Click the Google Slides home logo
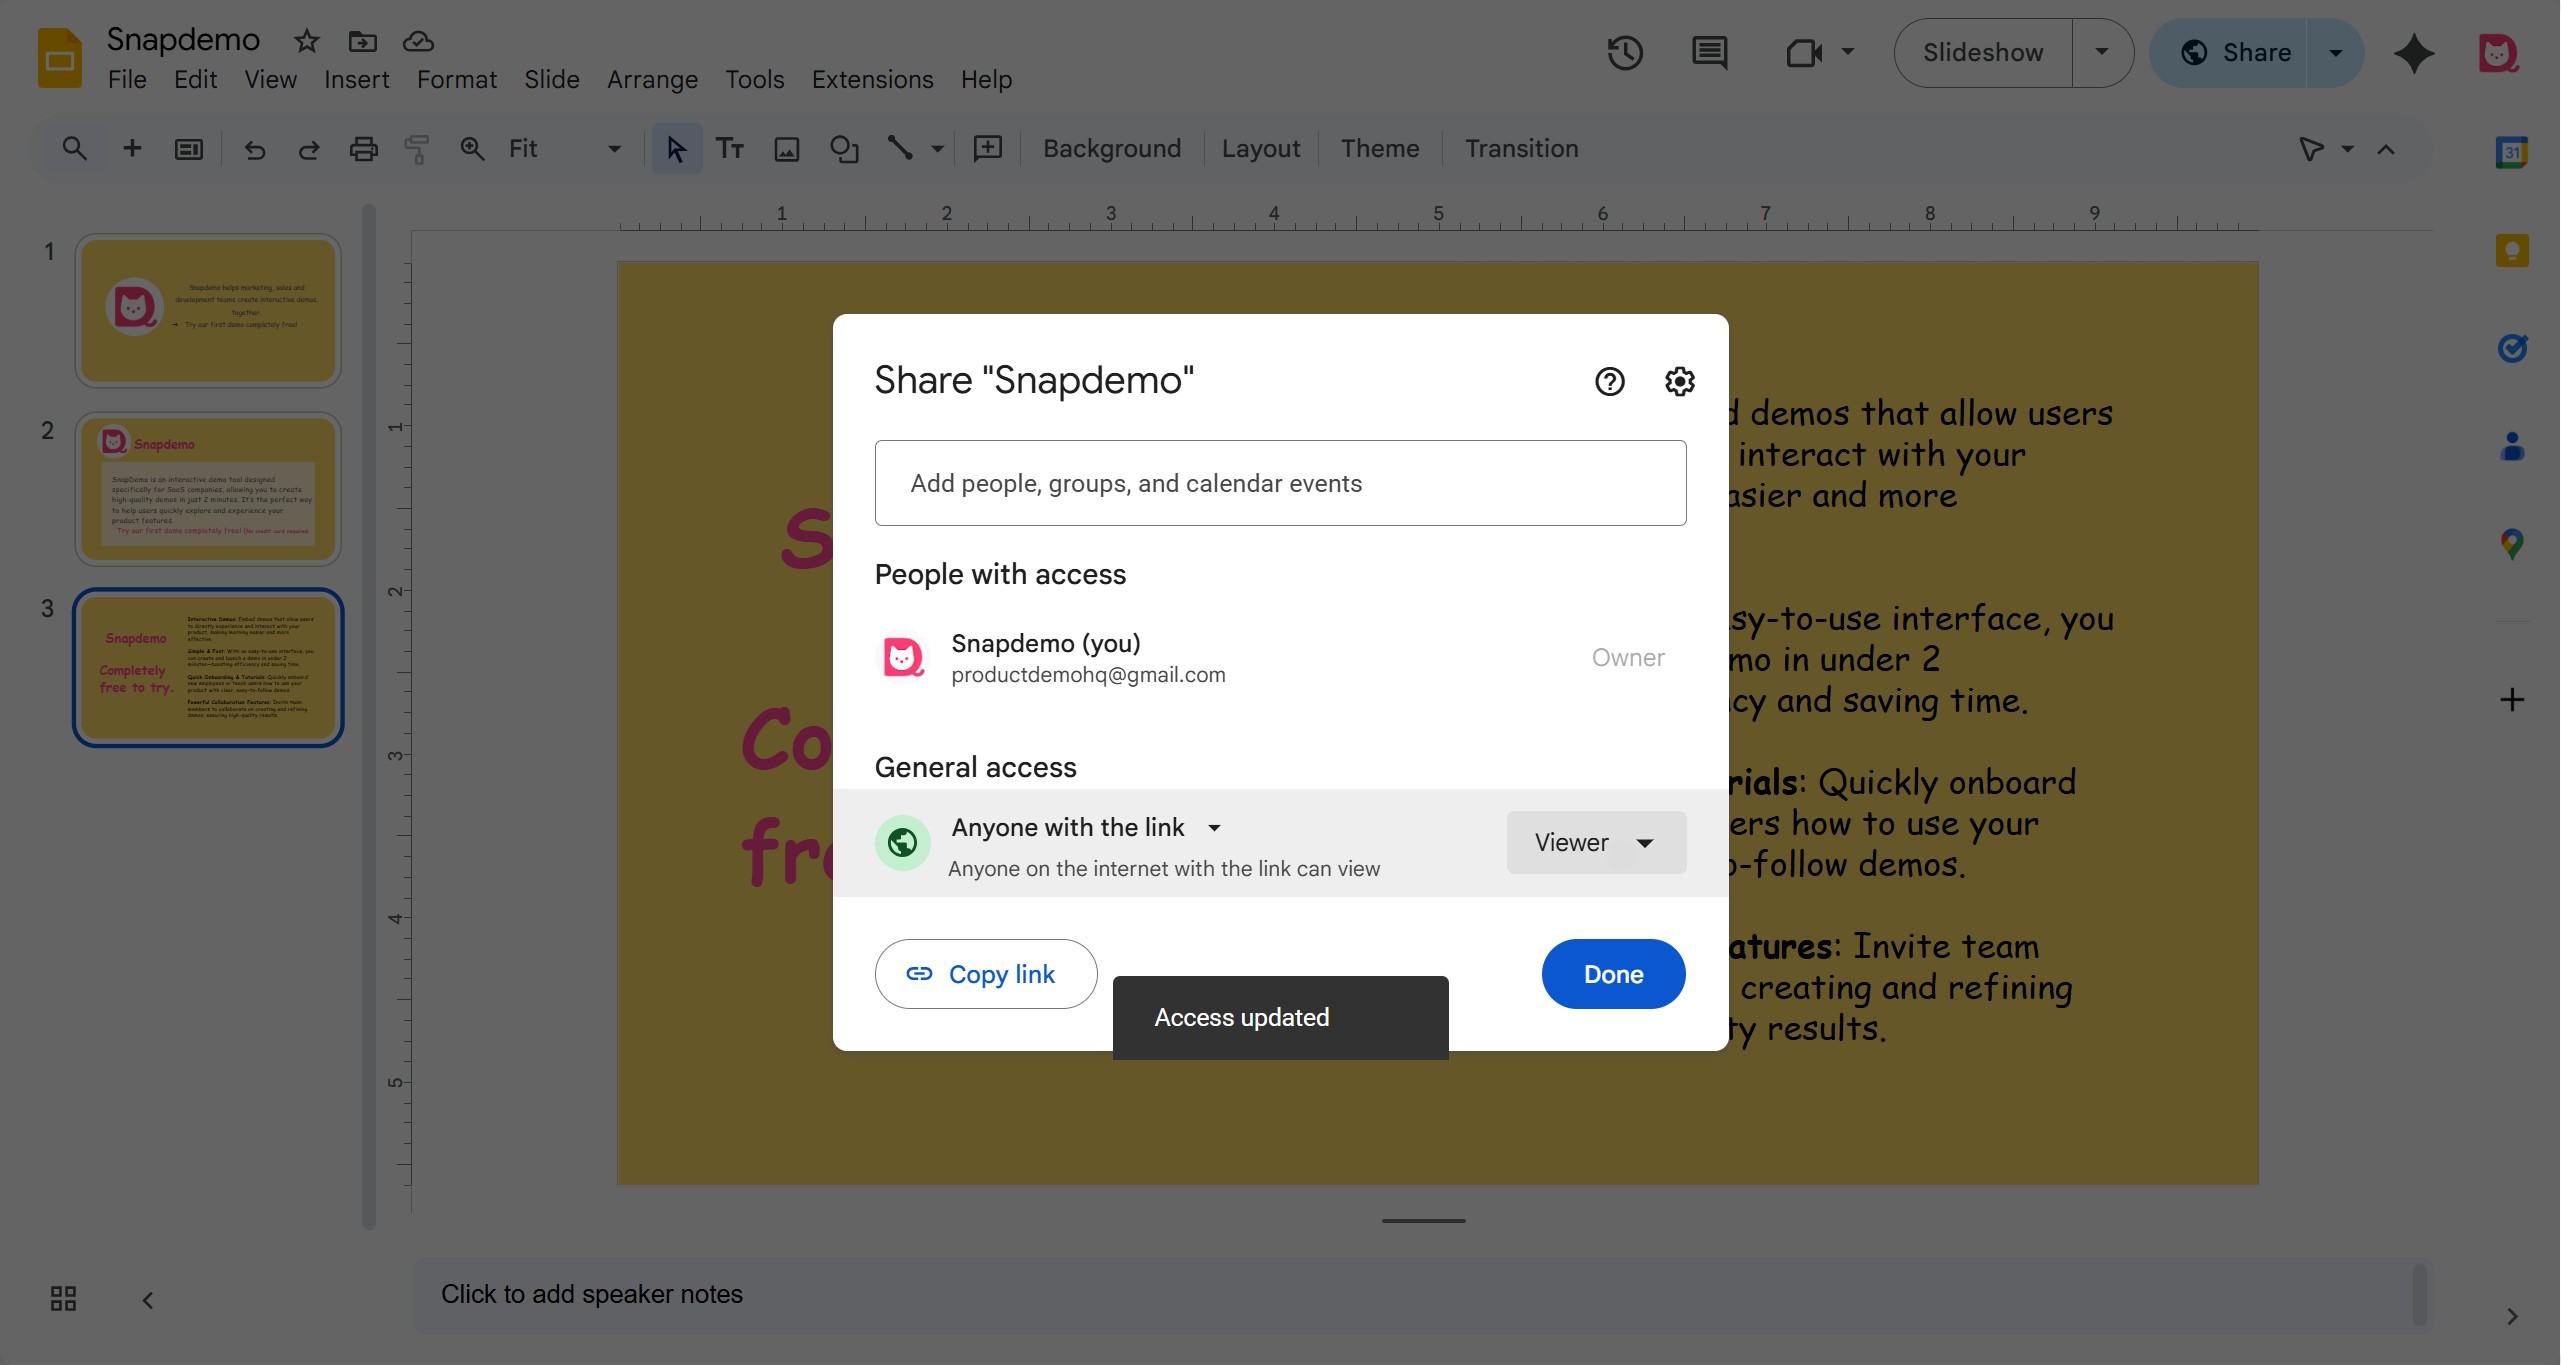 (x=60, y=58)
